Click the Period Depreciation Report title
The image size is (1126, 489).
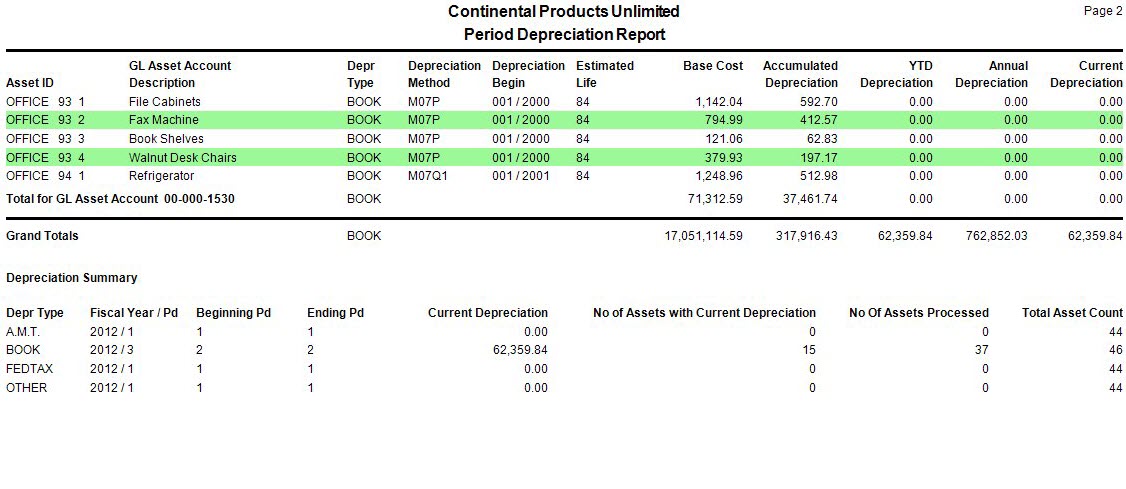(564, 34)
